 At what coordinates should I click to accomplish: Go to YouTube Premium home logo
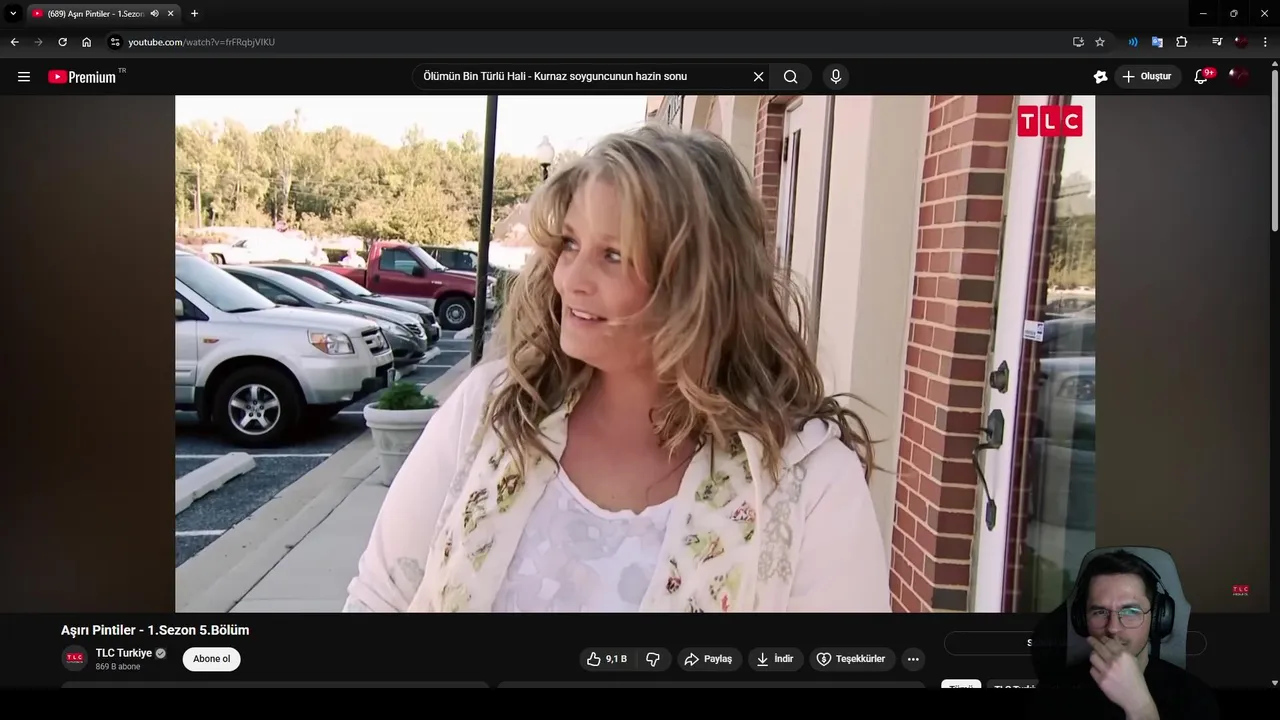coord(82,77)
